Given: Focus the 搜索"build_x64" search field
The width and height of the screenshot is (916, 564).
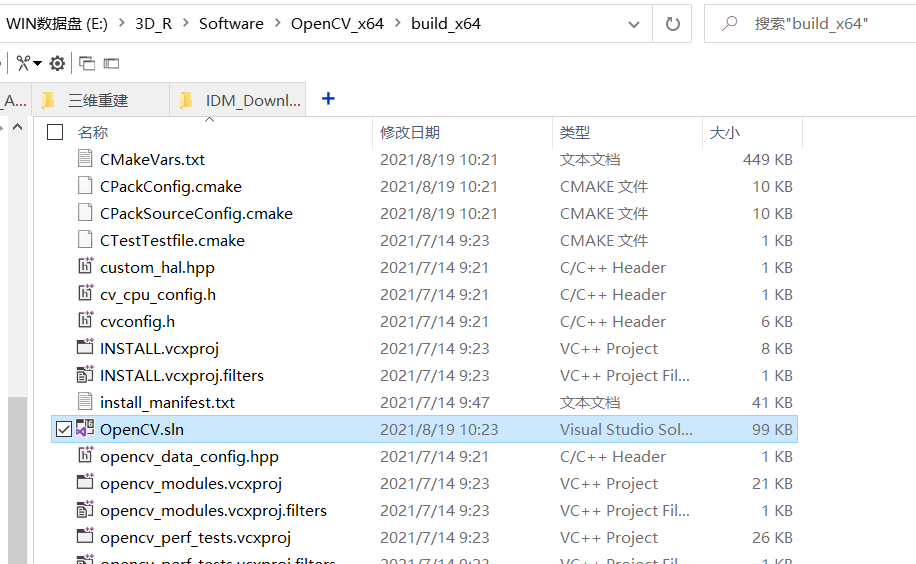Looking at the screenshot, I should coord(812,23).
